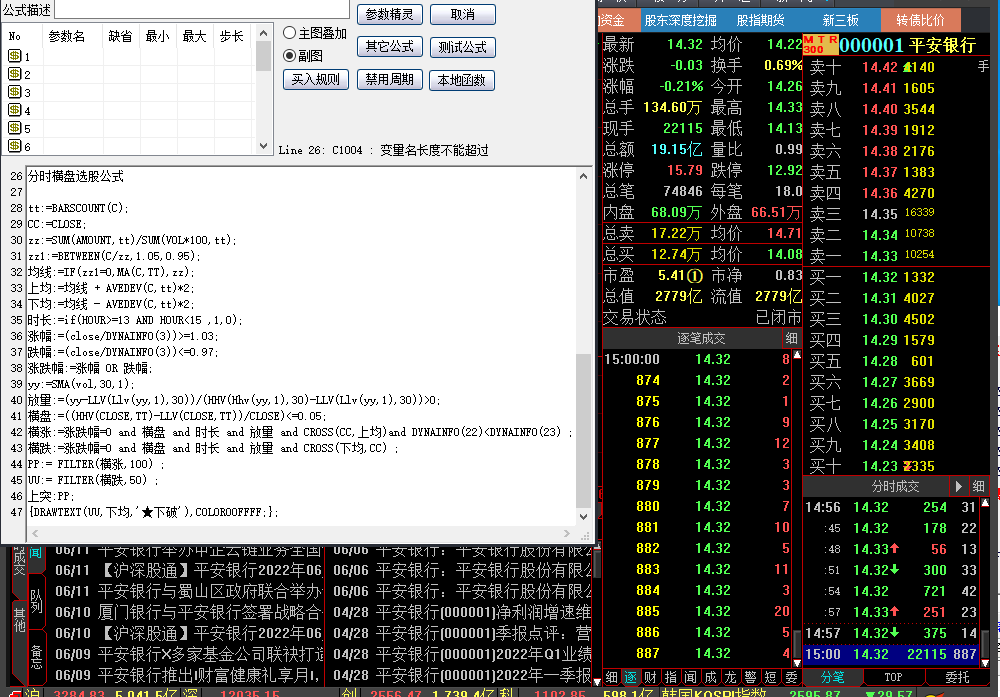Cancel the dialog with 取消

[x=462, y=14]
